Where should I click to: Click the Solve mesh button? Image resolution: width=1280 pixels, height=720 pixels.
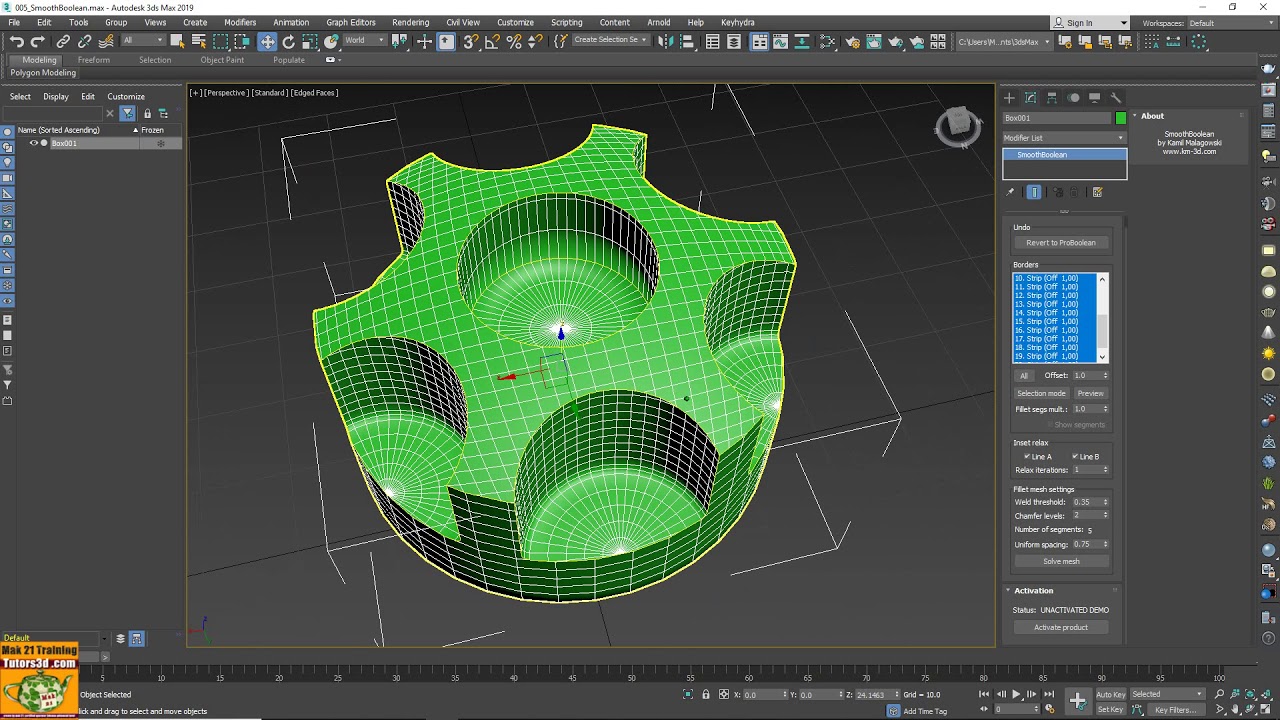[x=1061, y=561]
